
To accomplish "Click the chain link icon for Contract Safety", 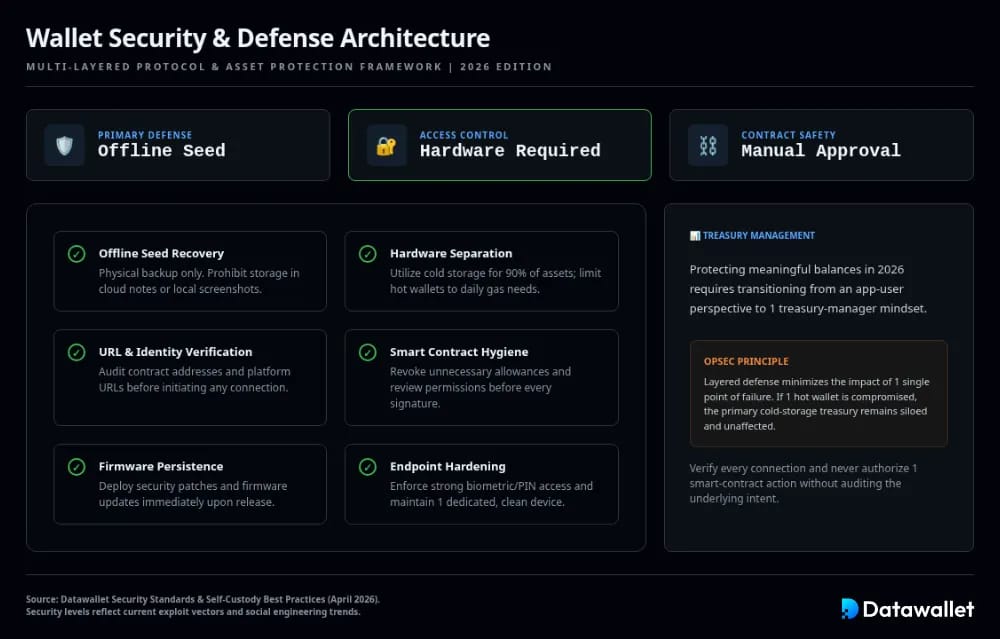I will tap(708, 145).
